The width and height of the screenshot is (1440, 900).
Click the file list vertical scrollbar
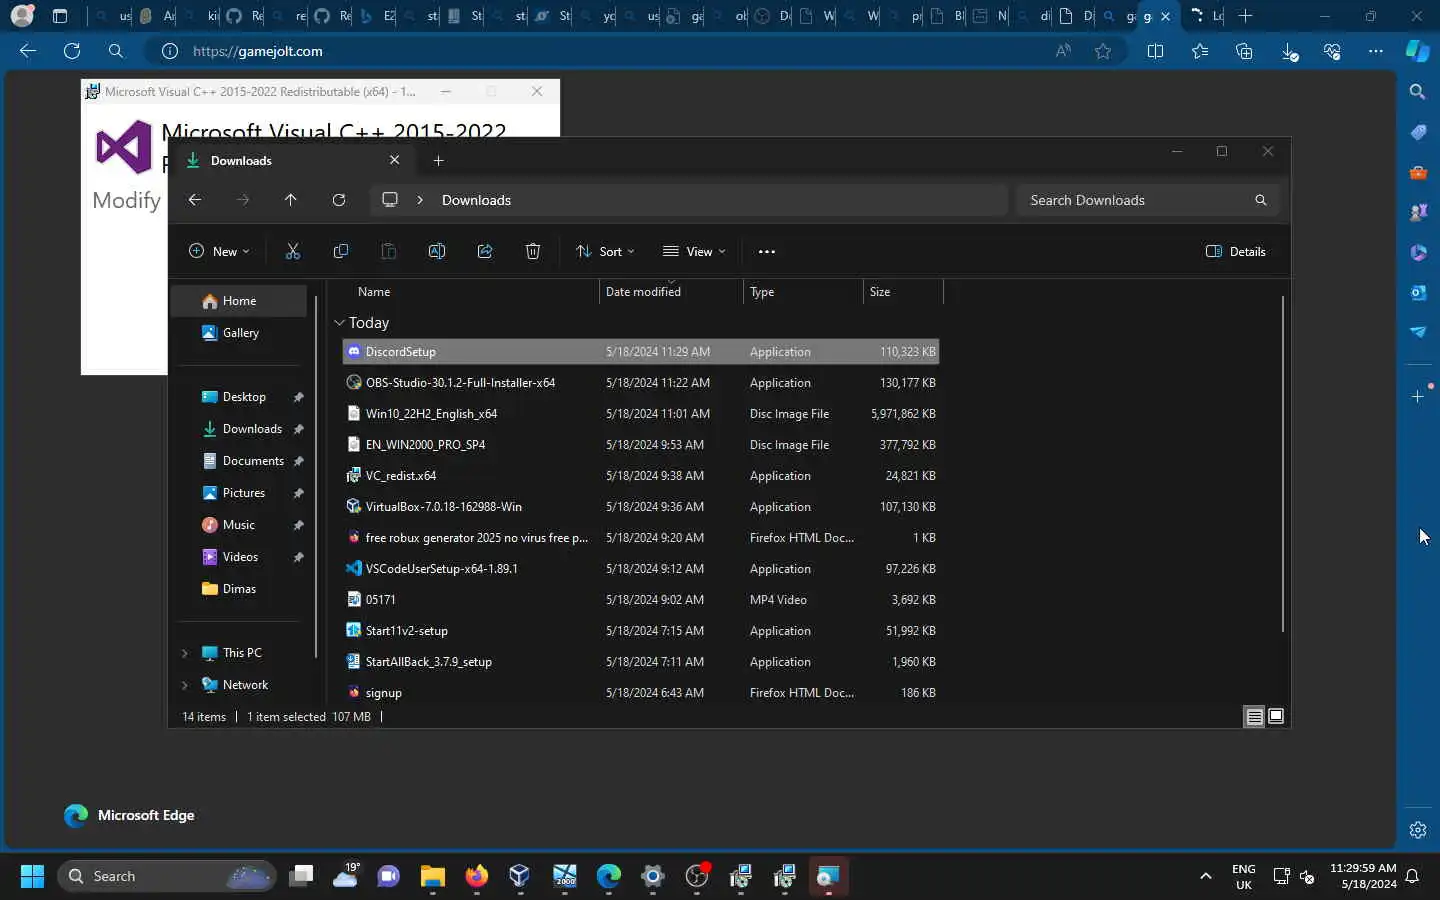click(x=1282, y=464)
